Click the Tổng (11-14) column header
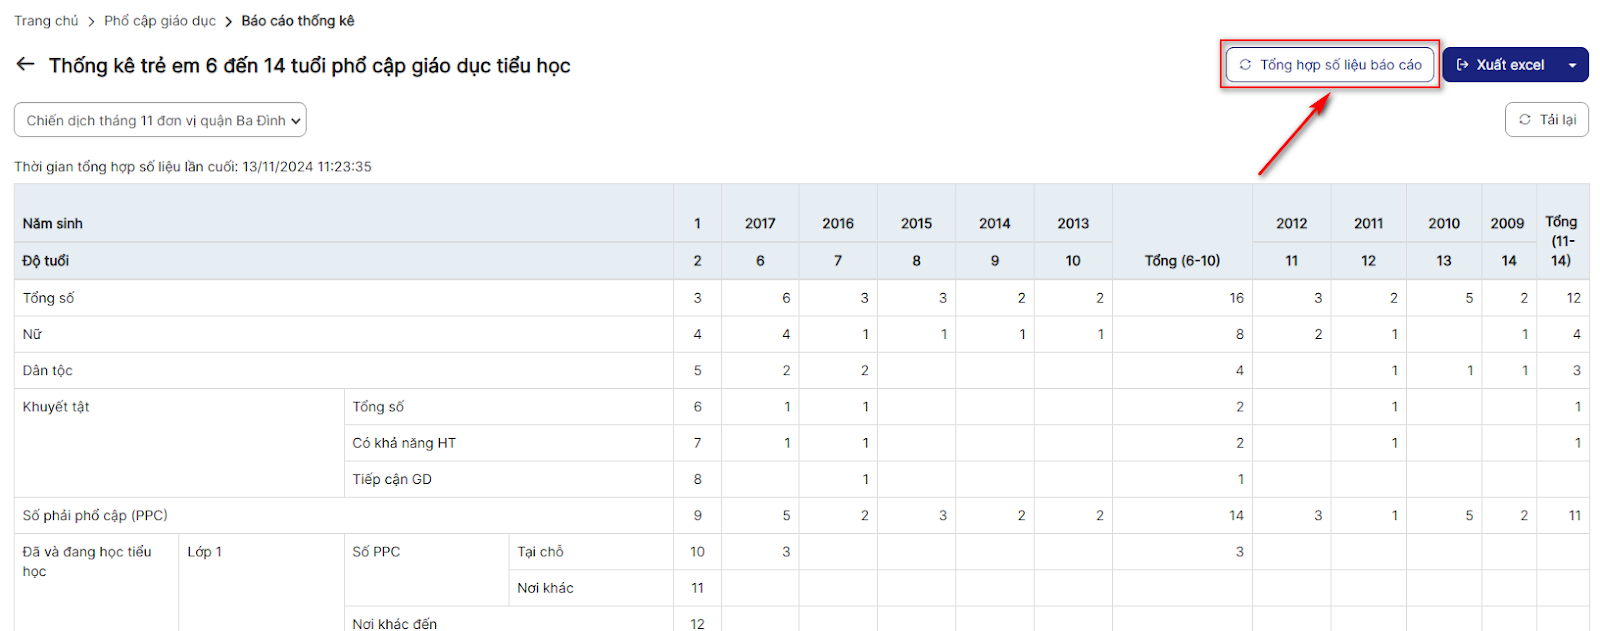This screenshot has width=1600, height=631. tap(1561, 241)
